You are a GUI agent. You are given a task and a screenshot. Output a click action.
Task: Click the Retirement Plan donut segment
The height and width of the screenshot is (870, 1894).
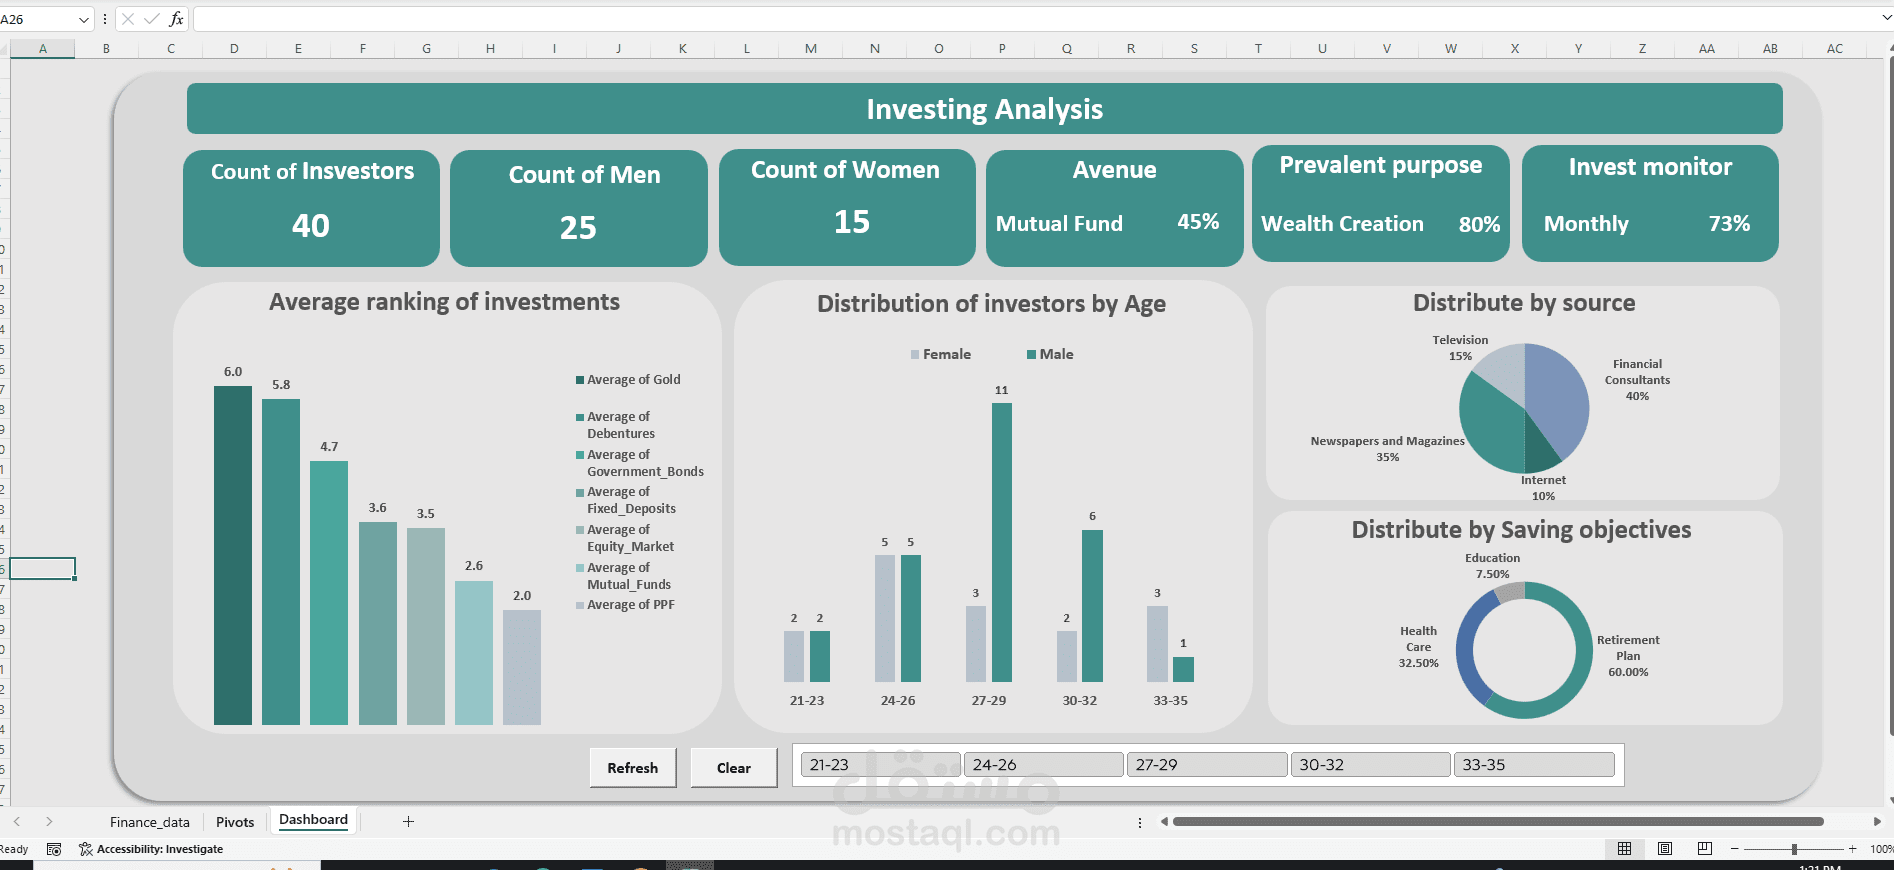click(x=1585, y=650)
